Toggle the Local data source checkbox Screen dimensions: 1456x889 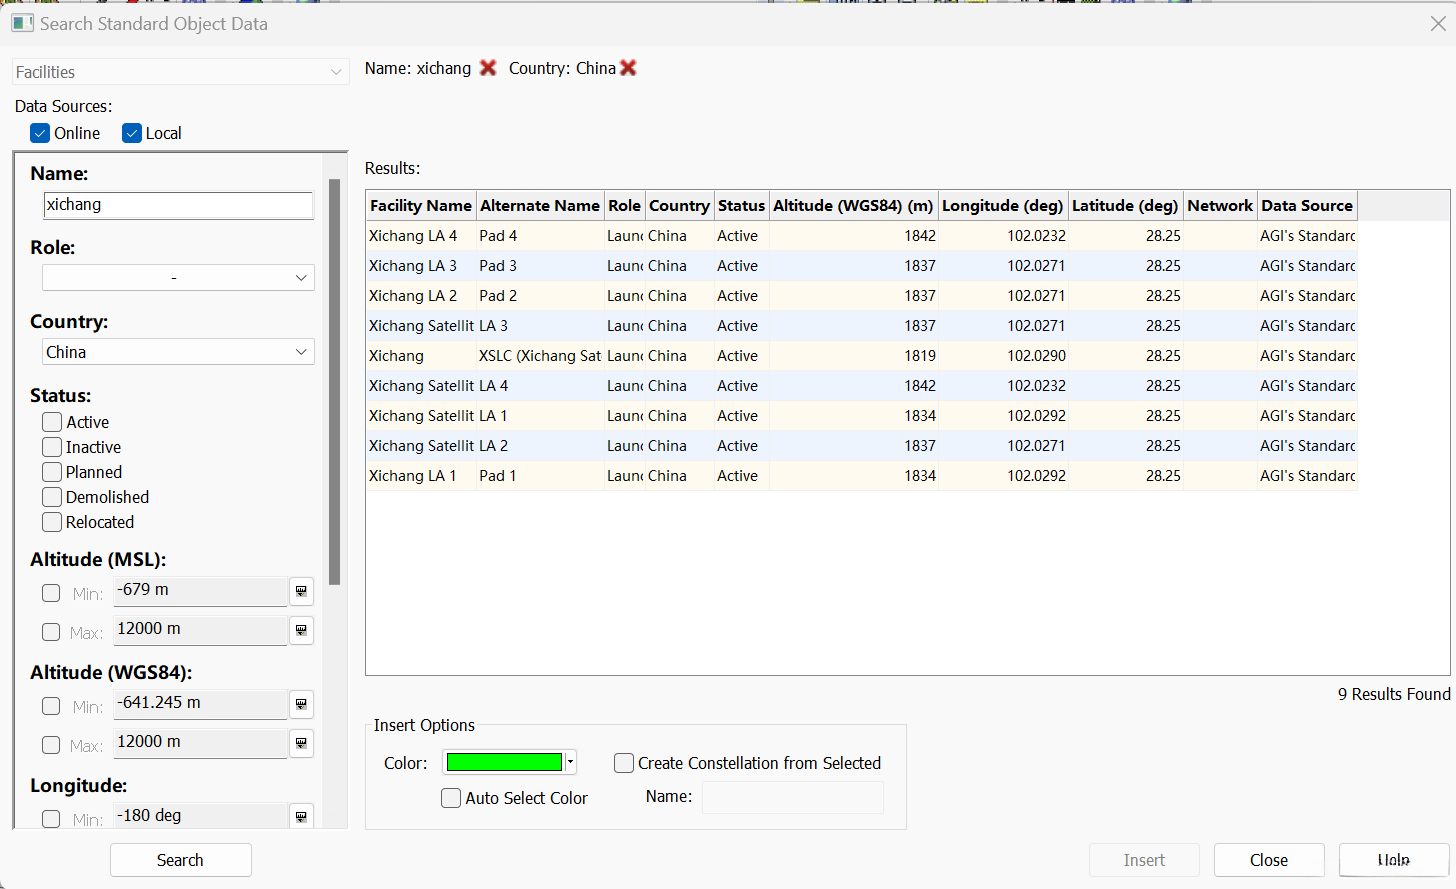(x=132, y=133)
